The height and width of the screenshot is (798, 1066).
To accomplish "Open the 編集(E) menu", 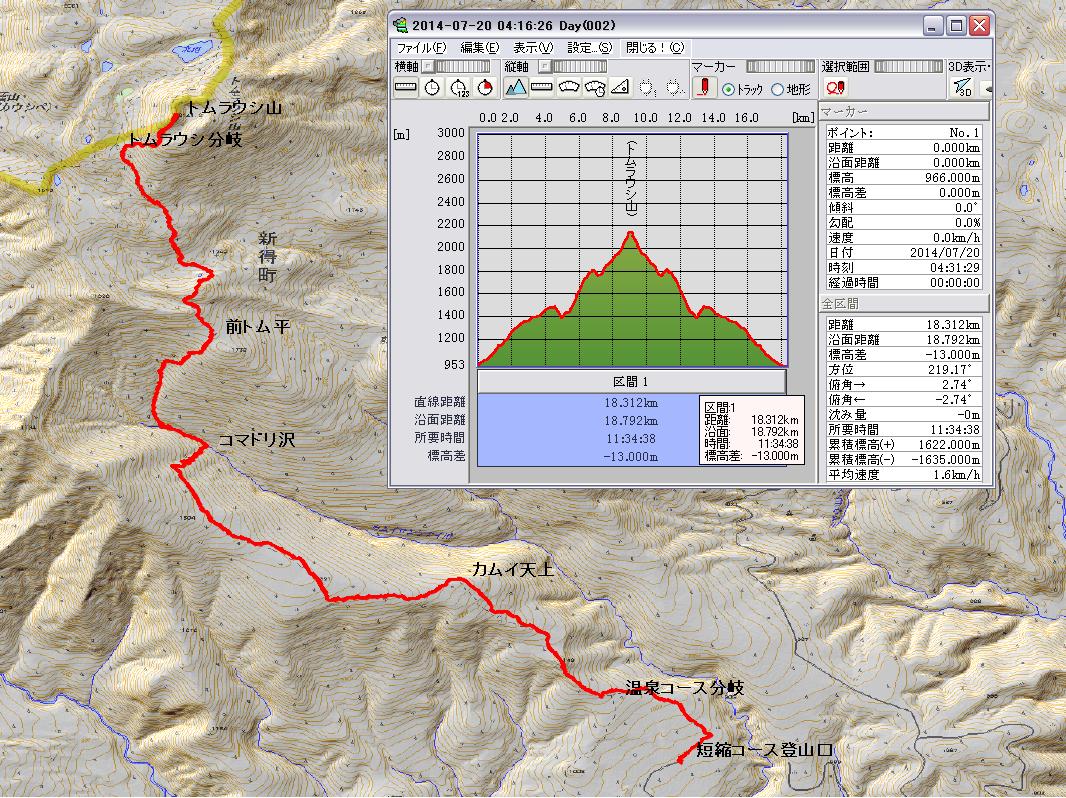I will click(x=479, y=48).
